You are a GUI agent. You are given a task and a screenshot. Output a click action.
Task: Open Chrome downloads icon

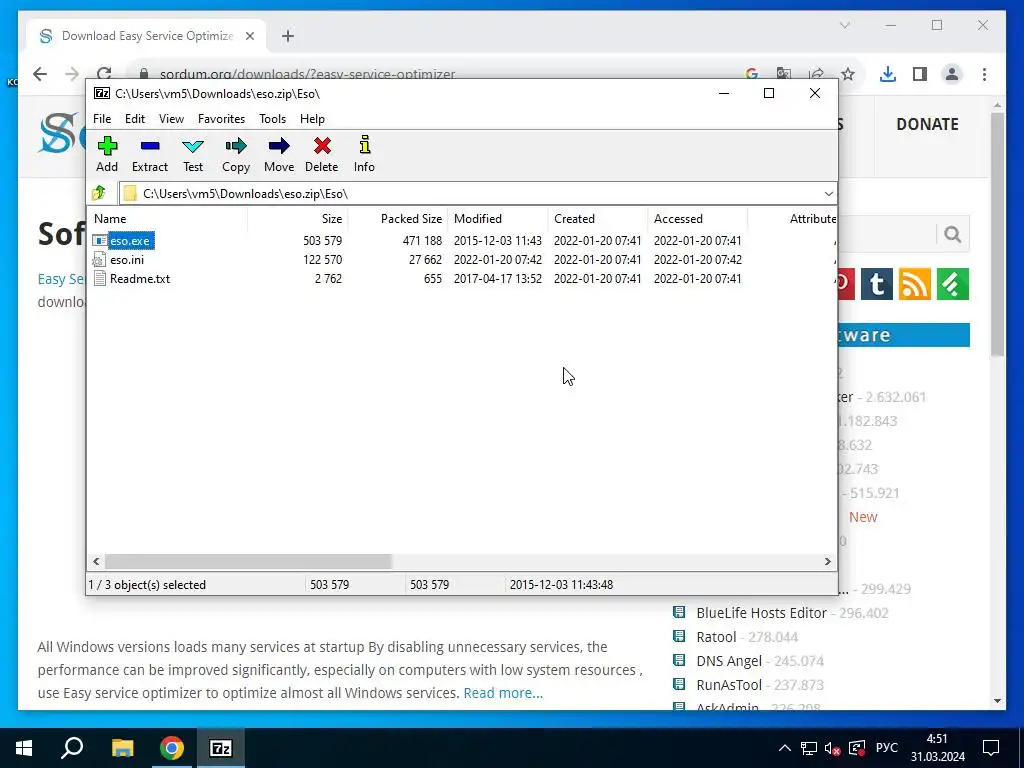tap(888, 74)
